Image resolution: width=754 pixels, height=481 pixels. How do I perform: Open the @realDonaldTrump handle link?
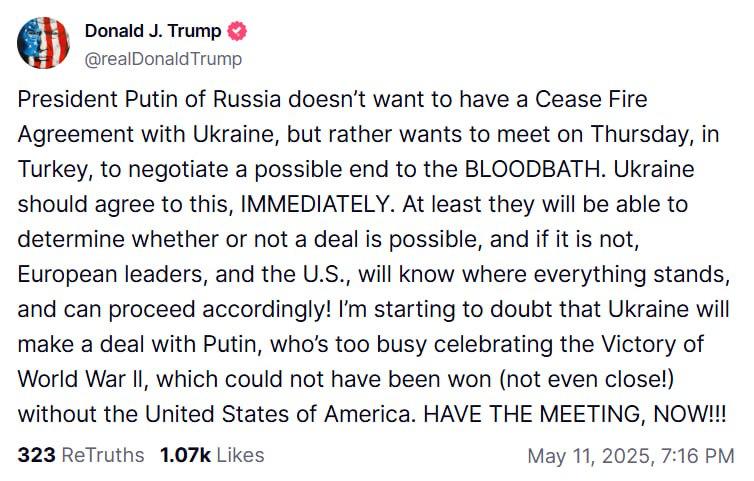pyautogui.click(x=163, y=59)
